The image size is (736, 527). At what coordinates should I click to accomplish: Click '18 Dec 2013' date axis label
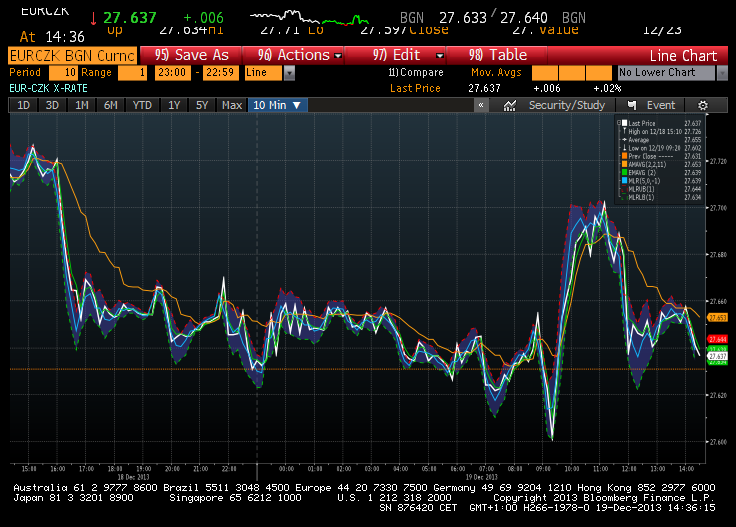click(x=133, y=477)
